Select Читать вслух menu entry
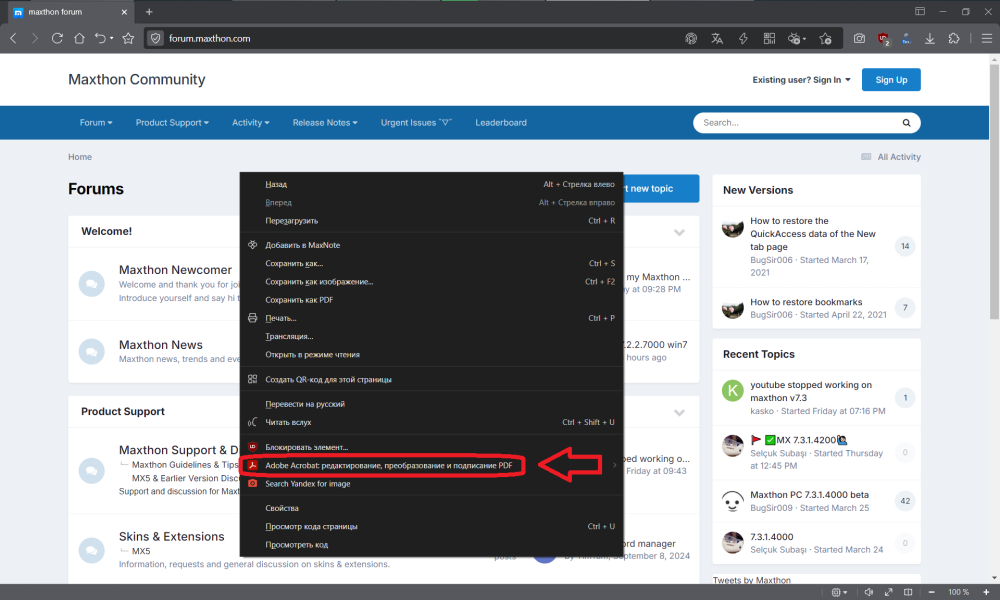Screen dimensions: 1000x600 [x=431, y=422]
